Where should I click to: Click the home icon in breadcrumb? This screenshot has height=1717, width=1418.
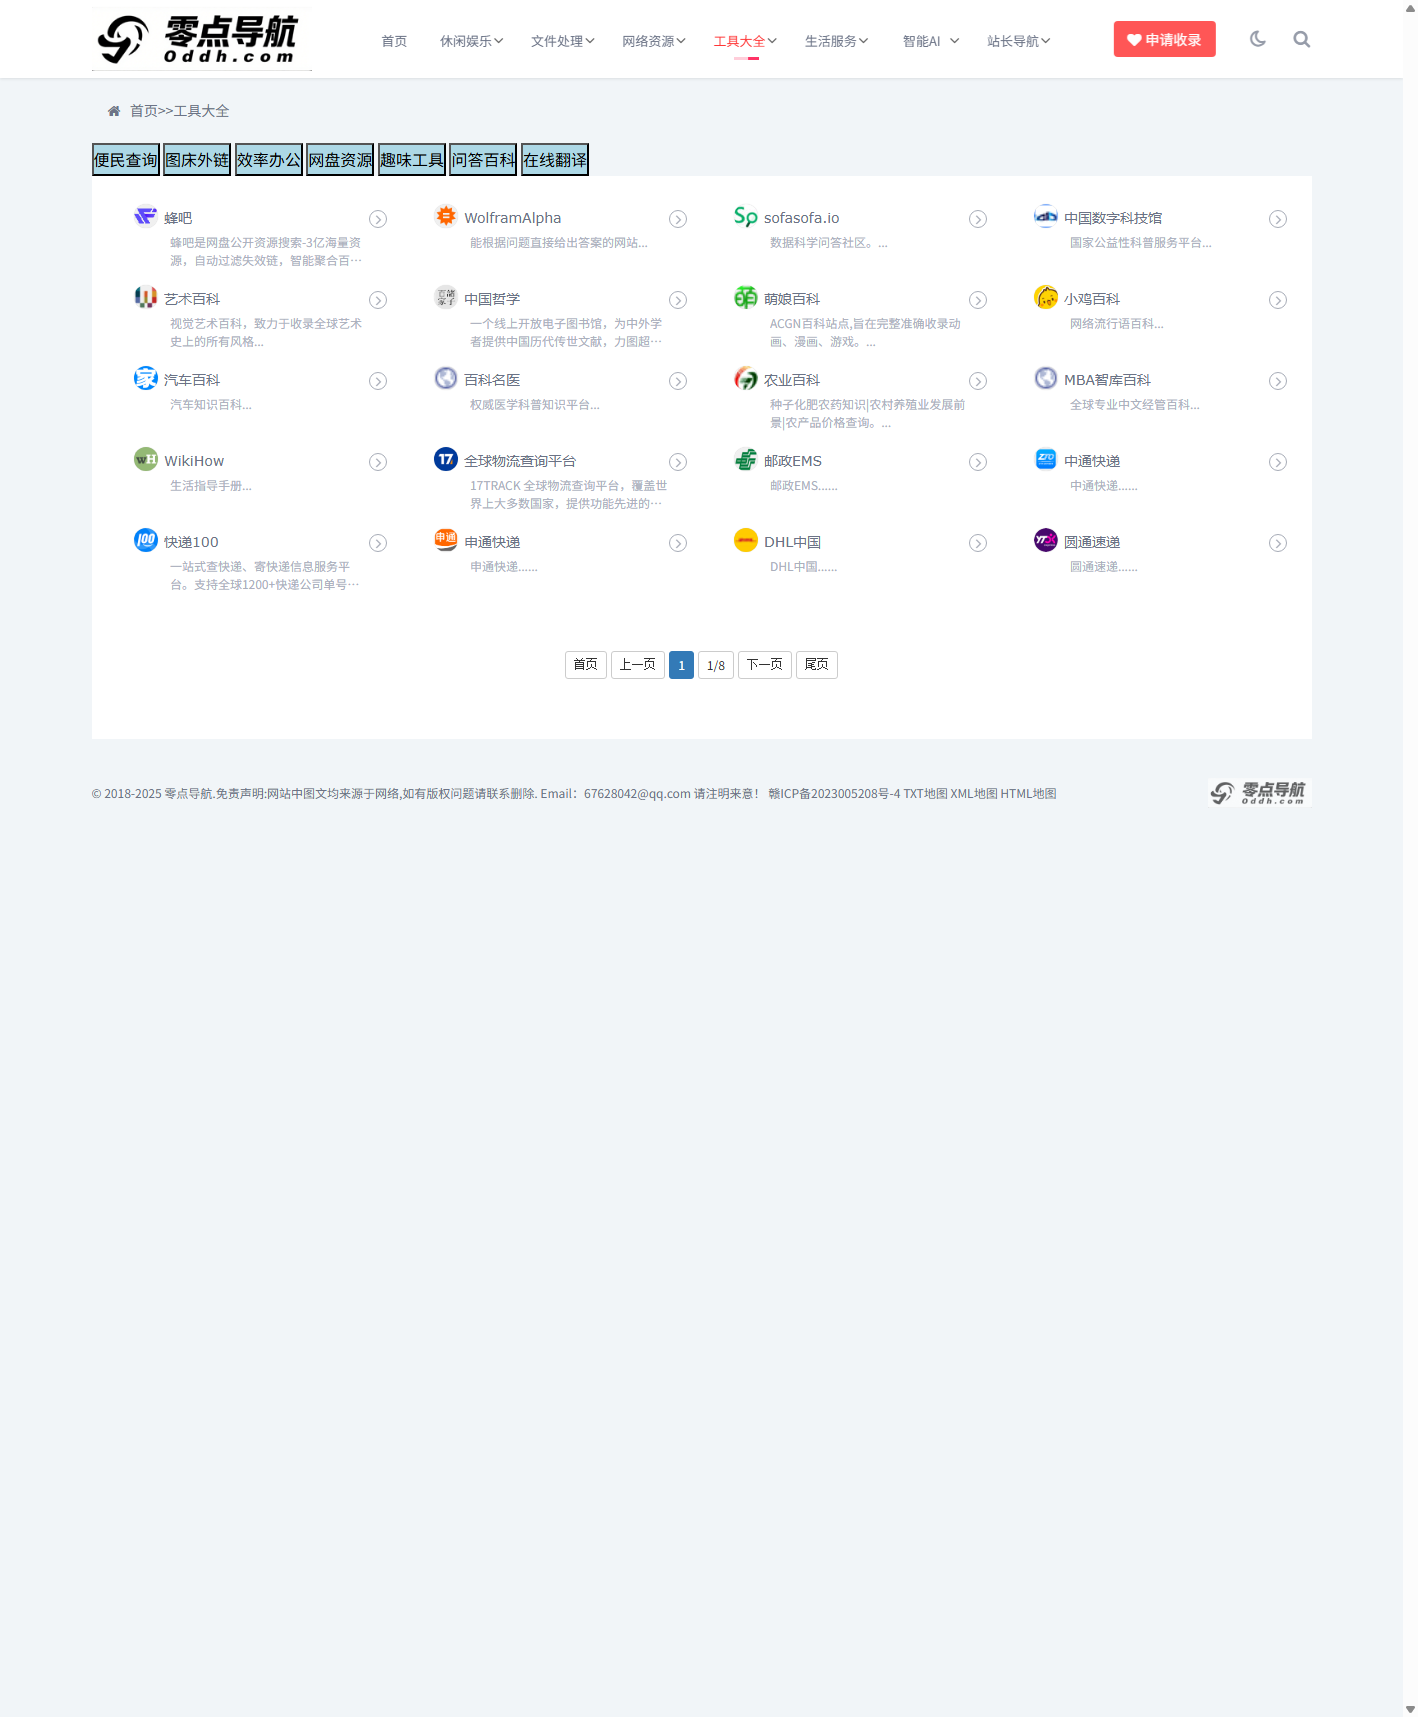click(x=114, y=111)
